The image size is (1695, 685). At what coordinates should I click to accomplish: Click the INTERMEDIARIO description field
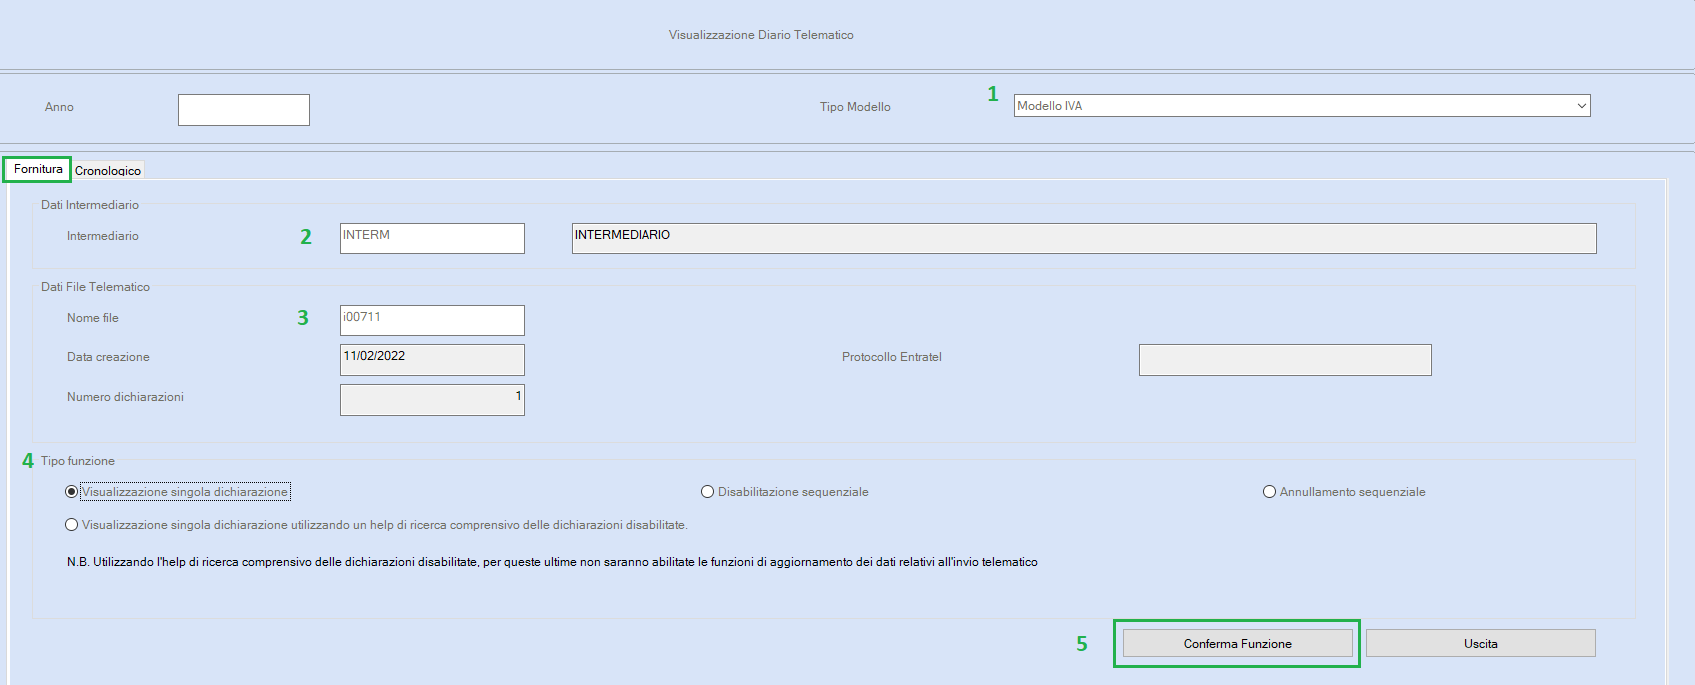[x=1084, y=238]
